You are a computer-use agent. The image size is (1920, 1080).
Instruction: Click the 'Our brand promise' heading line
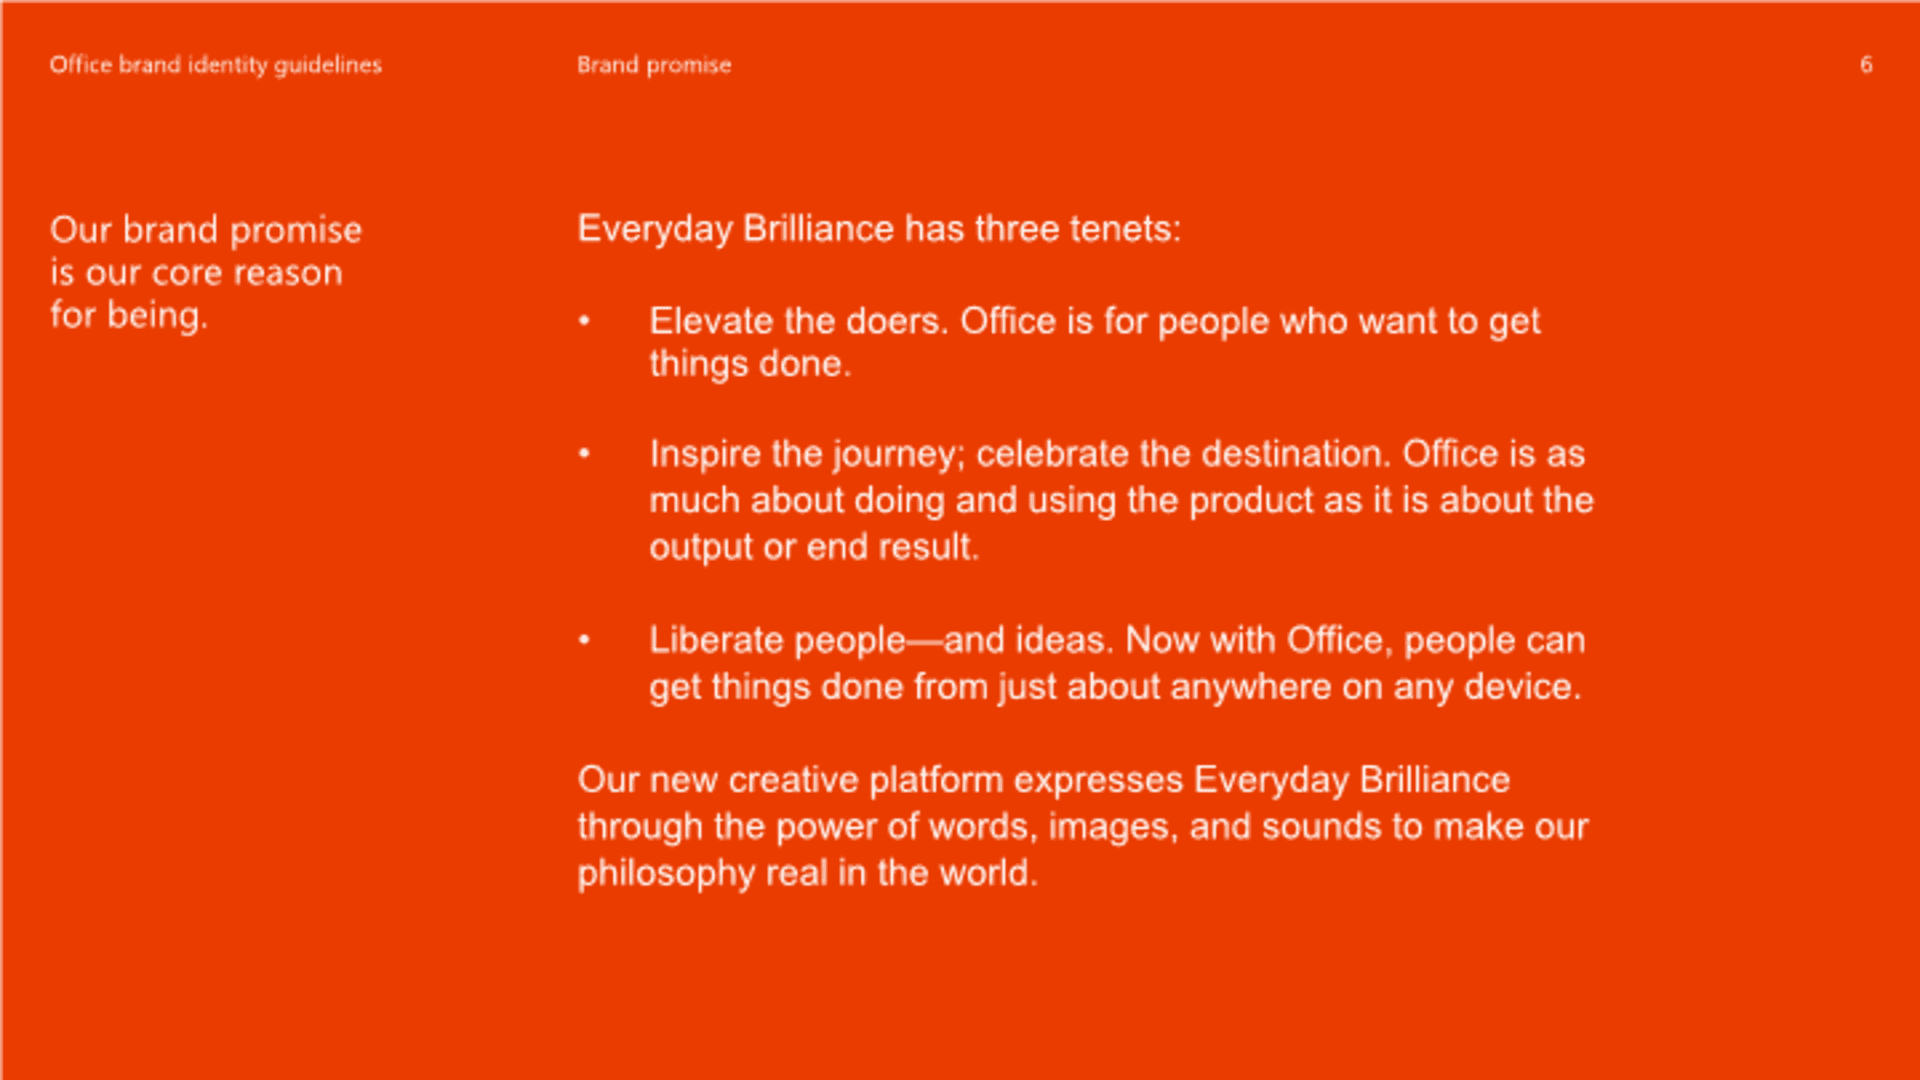pos(206,230)
